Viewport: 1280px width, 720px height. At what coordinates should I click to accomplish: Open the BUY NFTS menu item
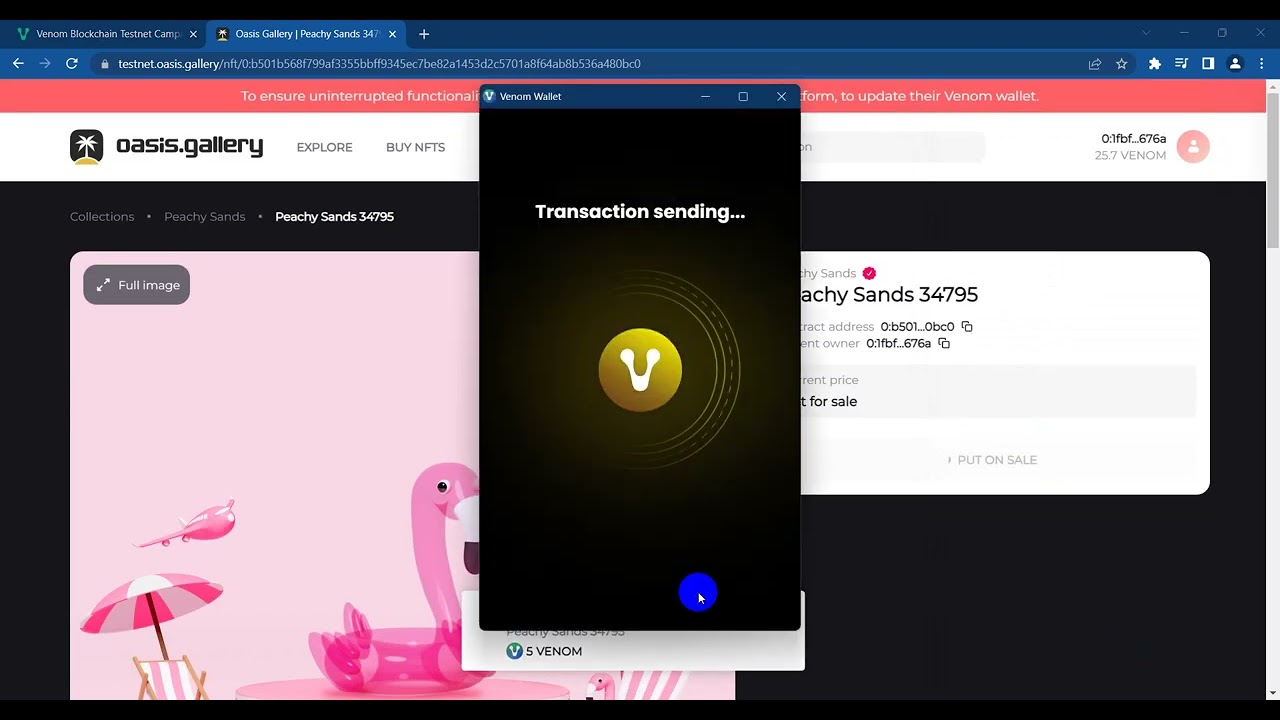pyautogui.click(x=415, y=147)
